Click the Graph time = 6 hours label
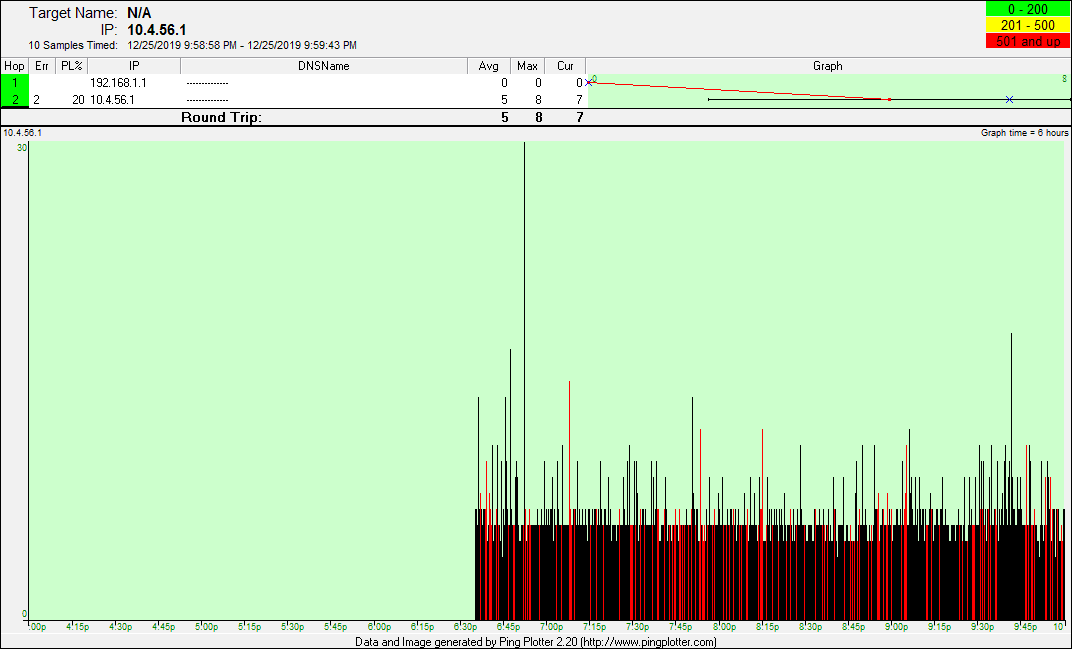Image resolution: width=1072 pixels, height=649 pixels. (1024, 133)
